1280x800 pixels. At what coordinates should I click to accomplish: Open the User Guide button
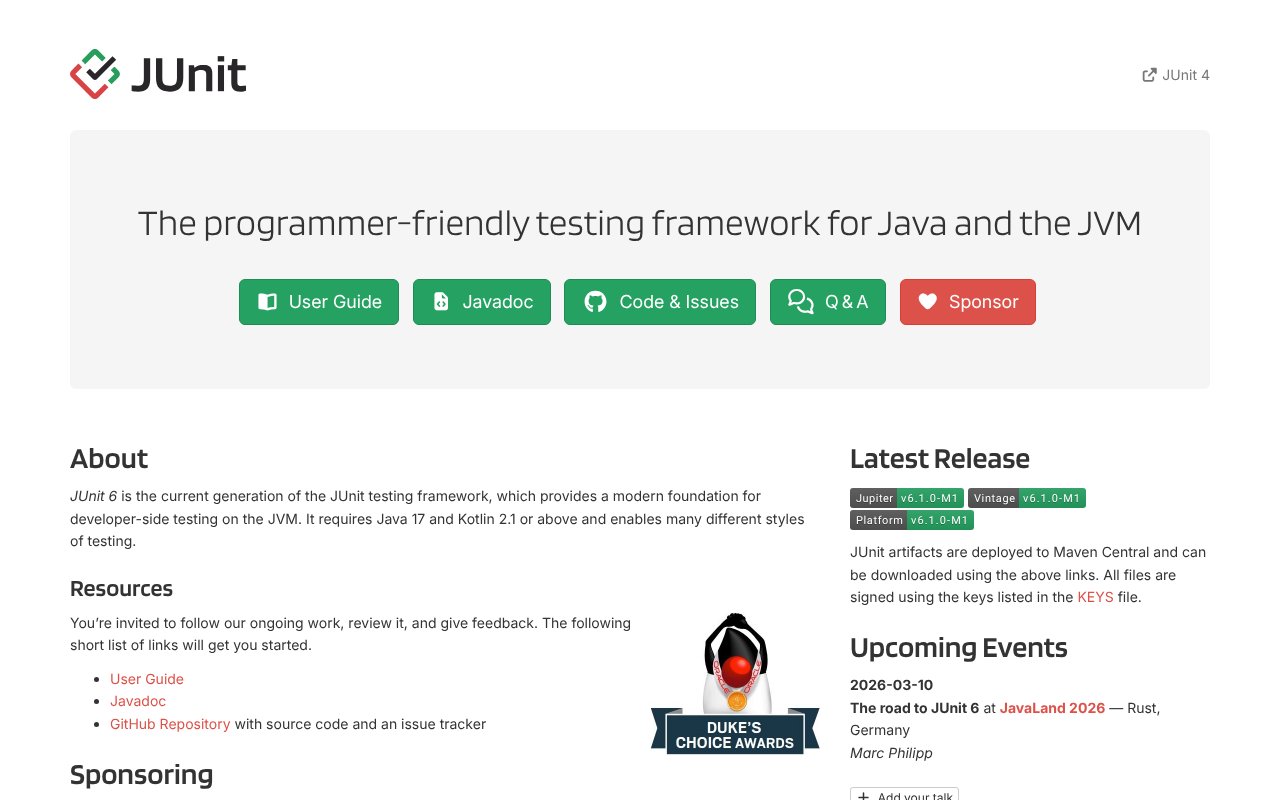click(319, 301)
